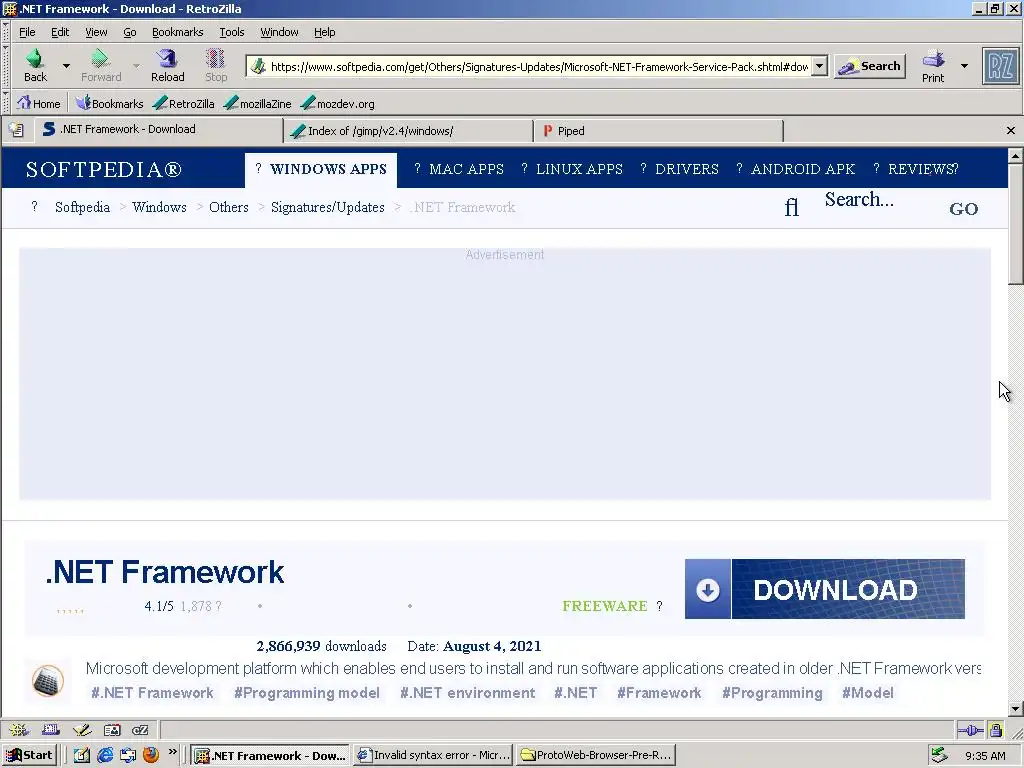Screen dimensions: 1024x768
Task: Close the current tab with the X
Action: [1010, 131]
